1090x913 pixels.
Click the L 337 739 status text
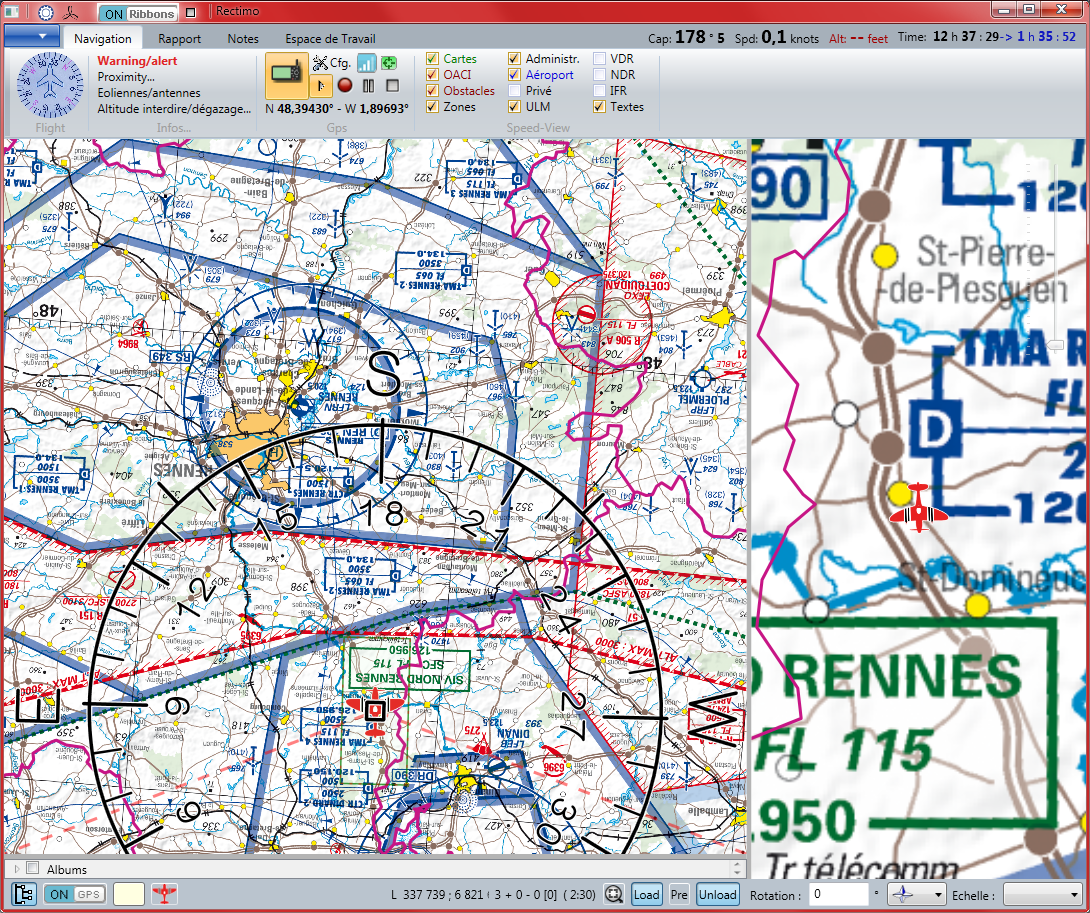coord(493,894)
